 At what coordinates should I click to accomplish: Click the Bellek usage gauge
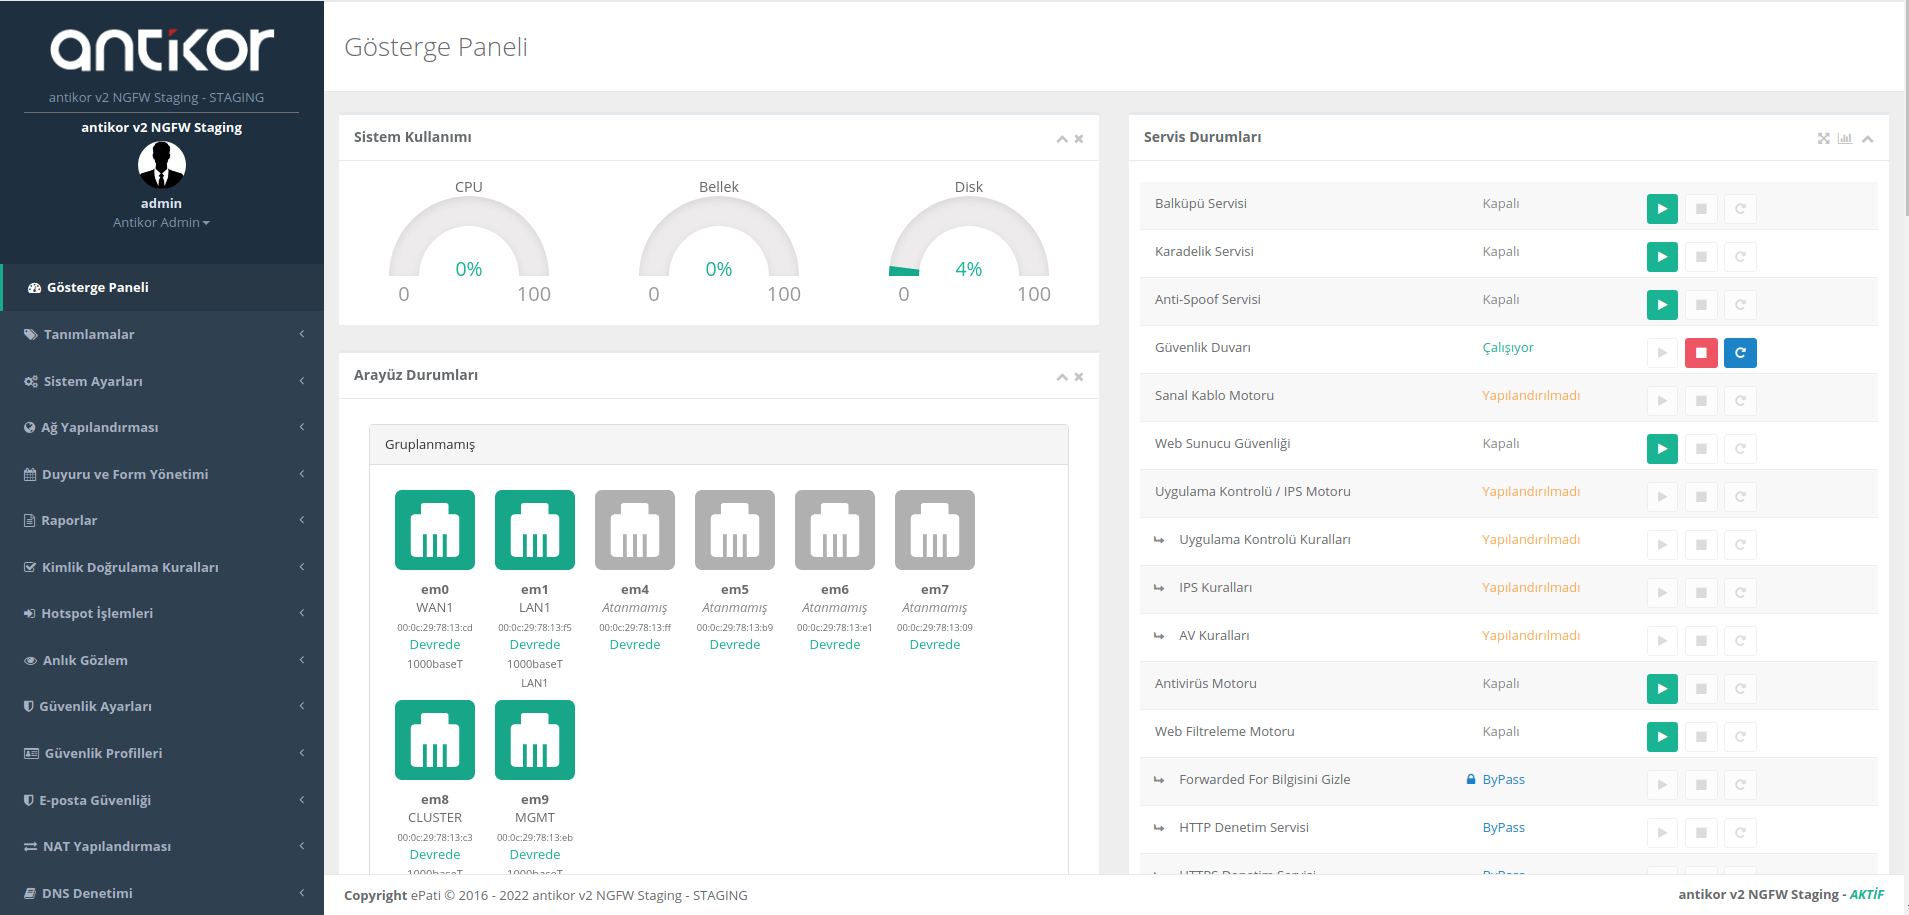pos(719,238)
